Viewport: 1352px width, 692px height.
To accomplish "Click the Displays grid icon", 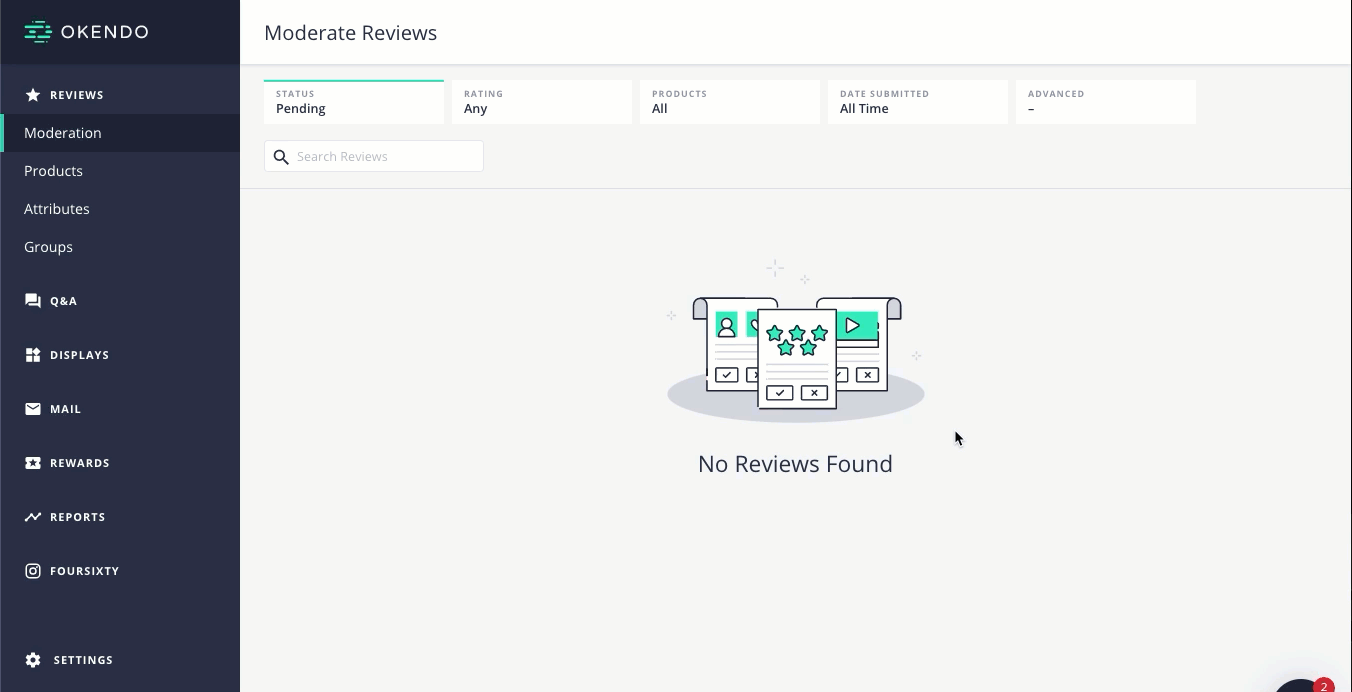I will pos(33,355).
